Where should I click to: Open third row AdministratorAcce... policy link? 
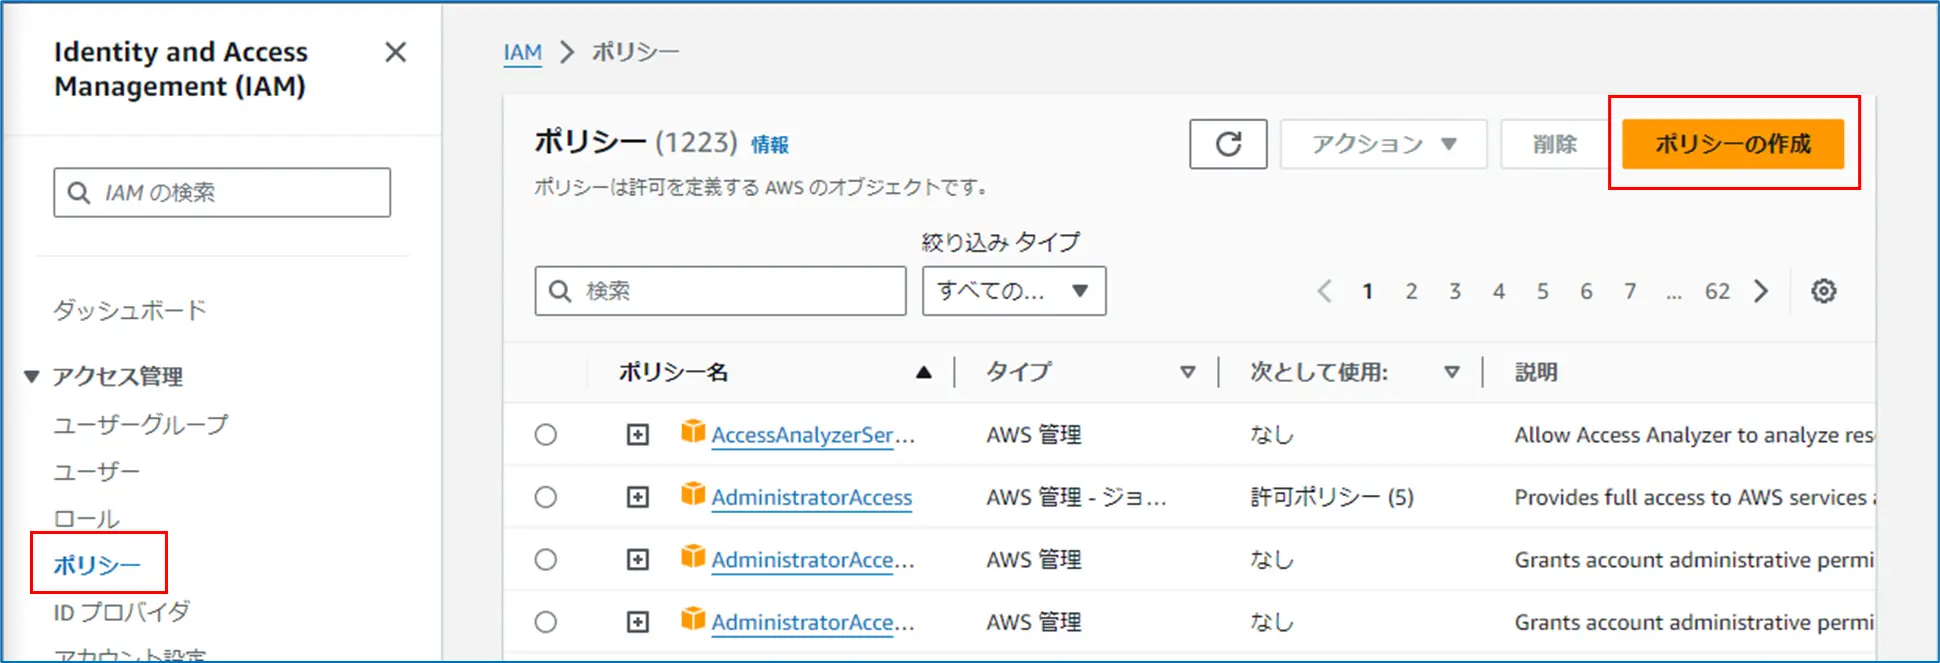click(813, 560)
